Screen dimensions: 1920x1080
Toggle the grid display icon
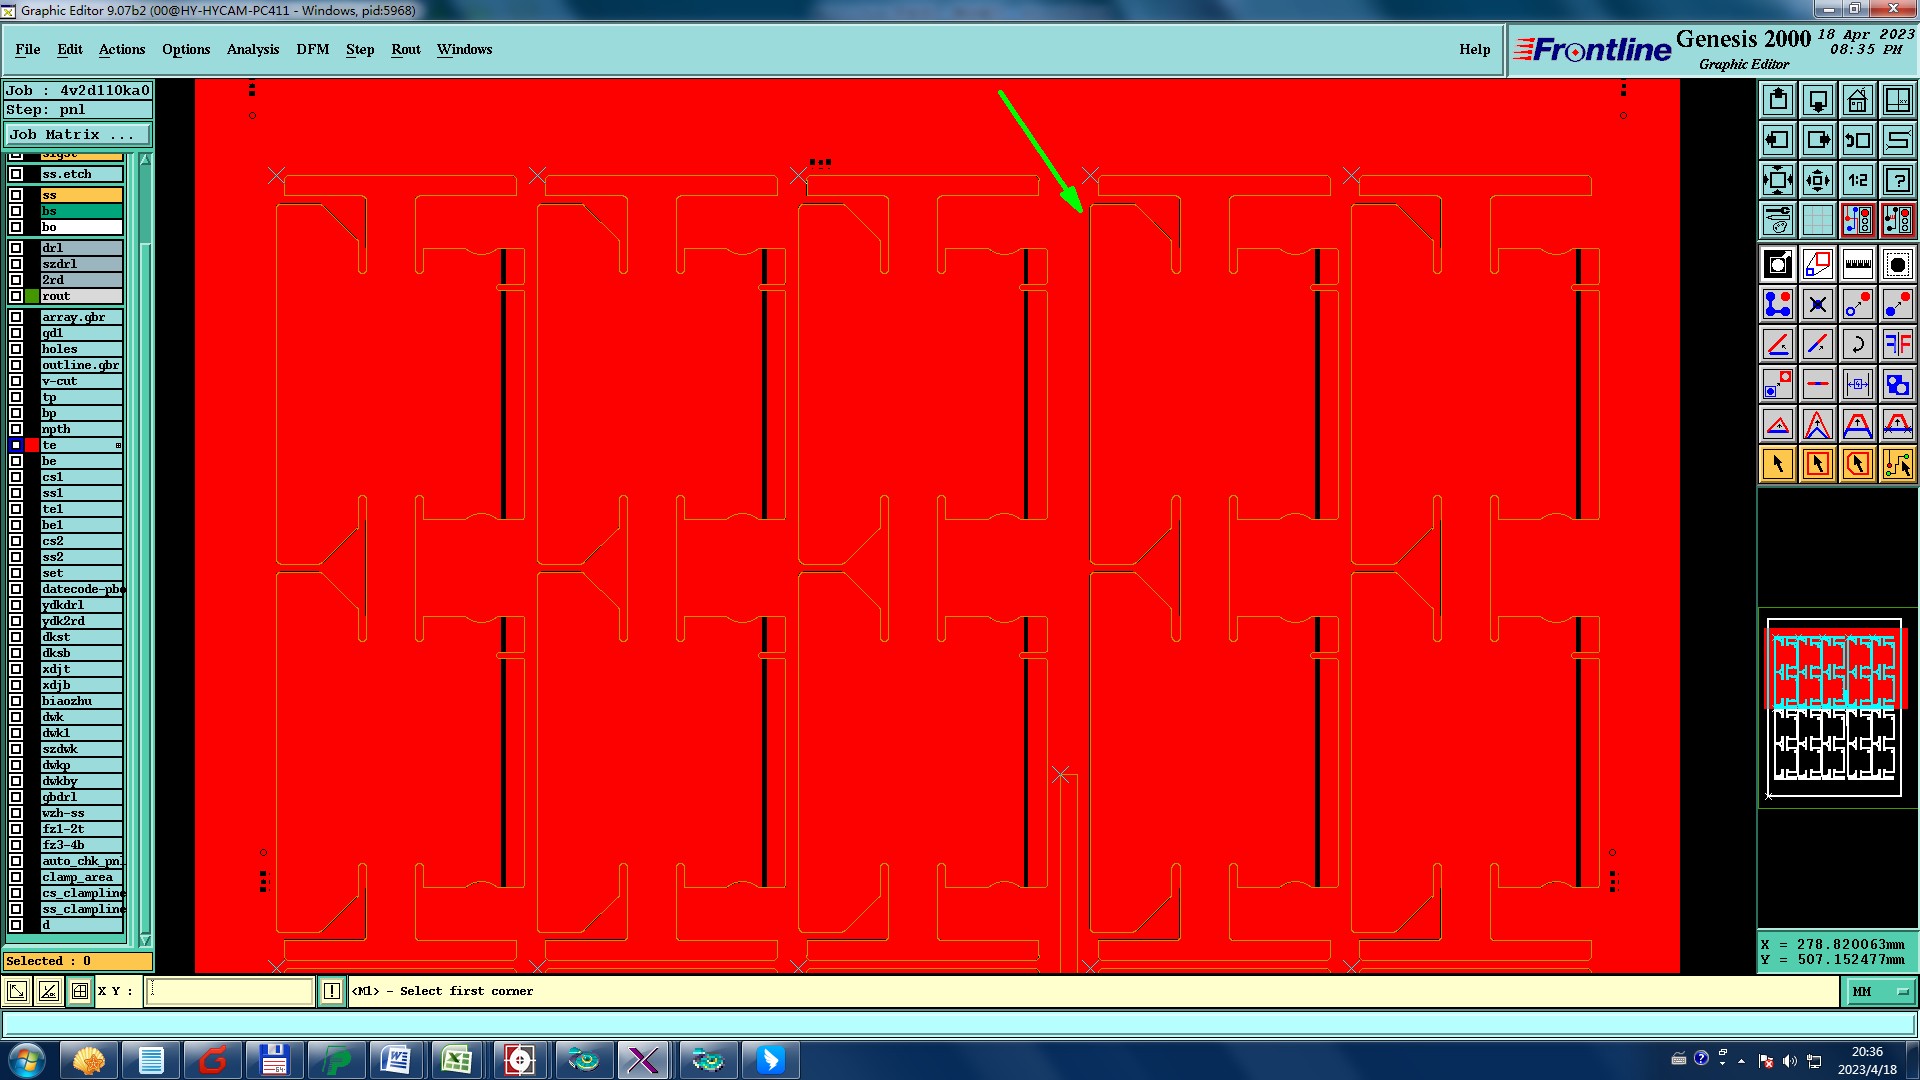pyautogui.click(x=1817, y=220)
